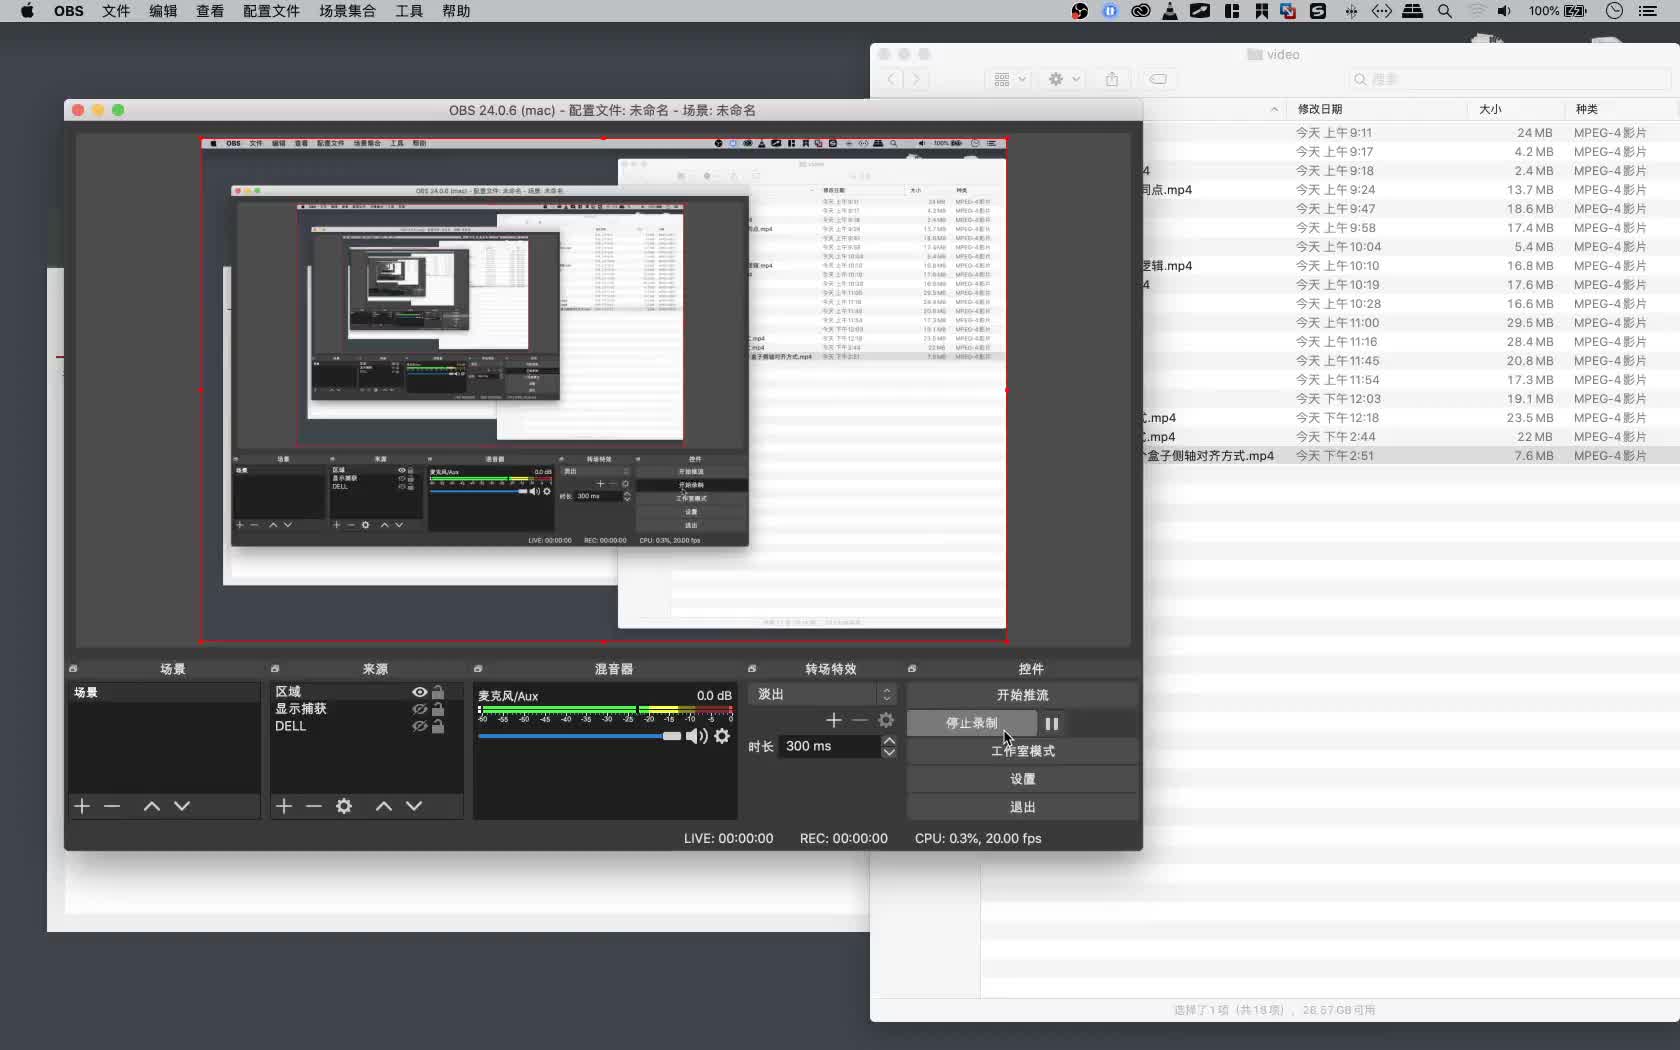Open 设置 button in controls

pos(1022,779)
